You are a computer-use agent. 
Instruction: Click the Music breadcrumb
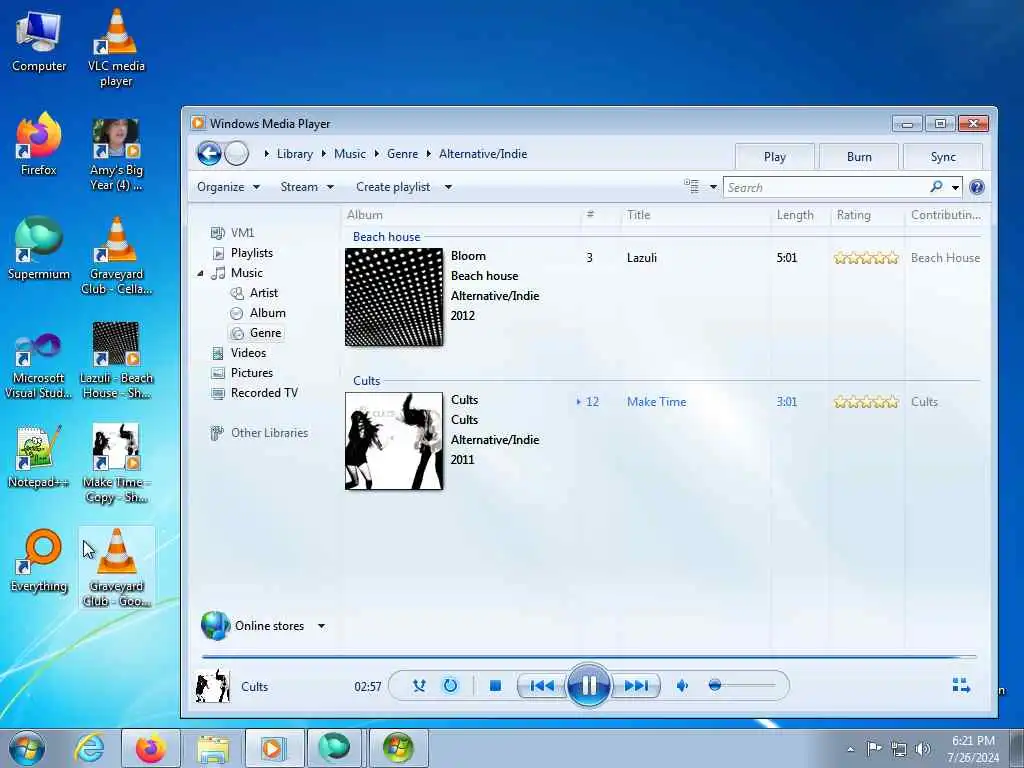pos(349,154)
